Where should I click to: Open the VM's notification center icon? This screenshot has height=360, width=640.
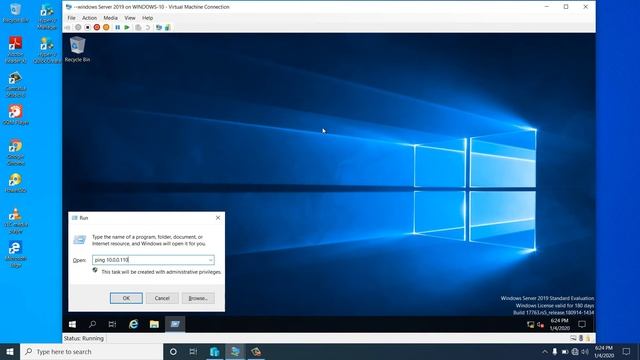[582, 324]
